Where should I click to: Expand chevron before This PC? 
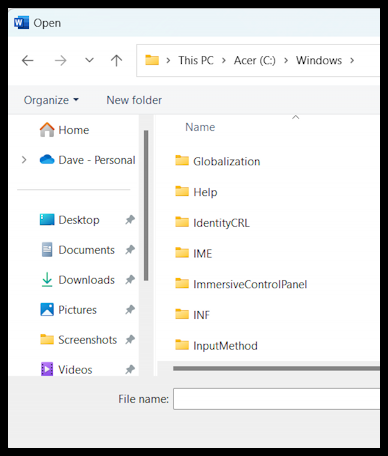tap(168, 61)
